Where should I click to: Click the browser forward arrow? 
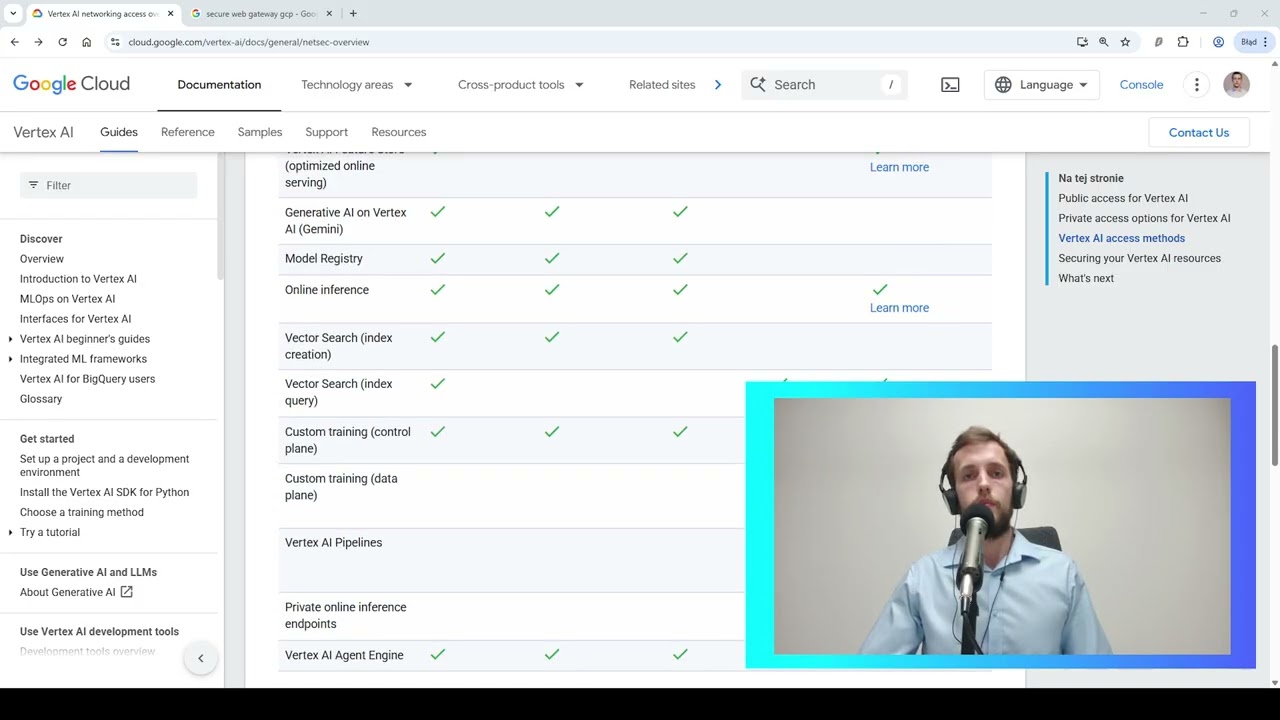point(38,42)
